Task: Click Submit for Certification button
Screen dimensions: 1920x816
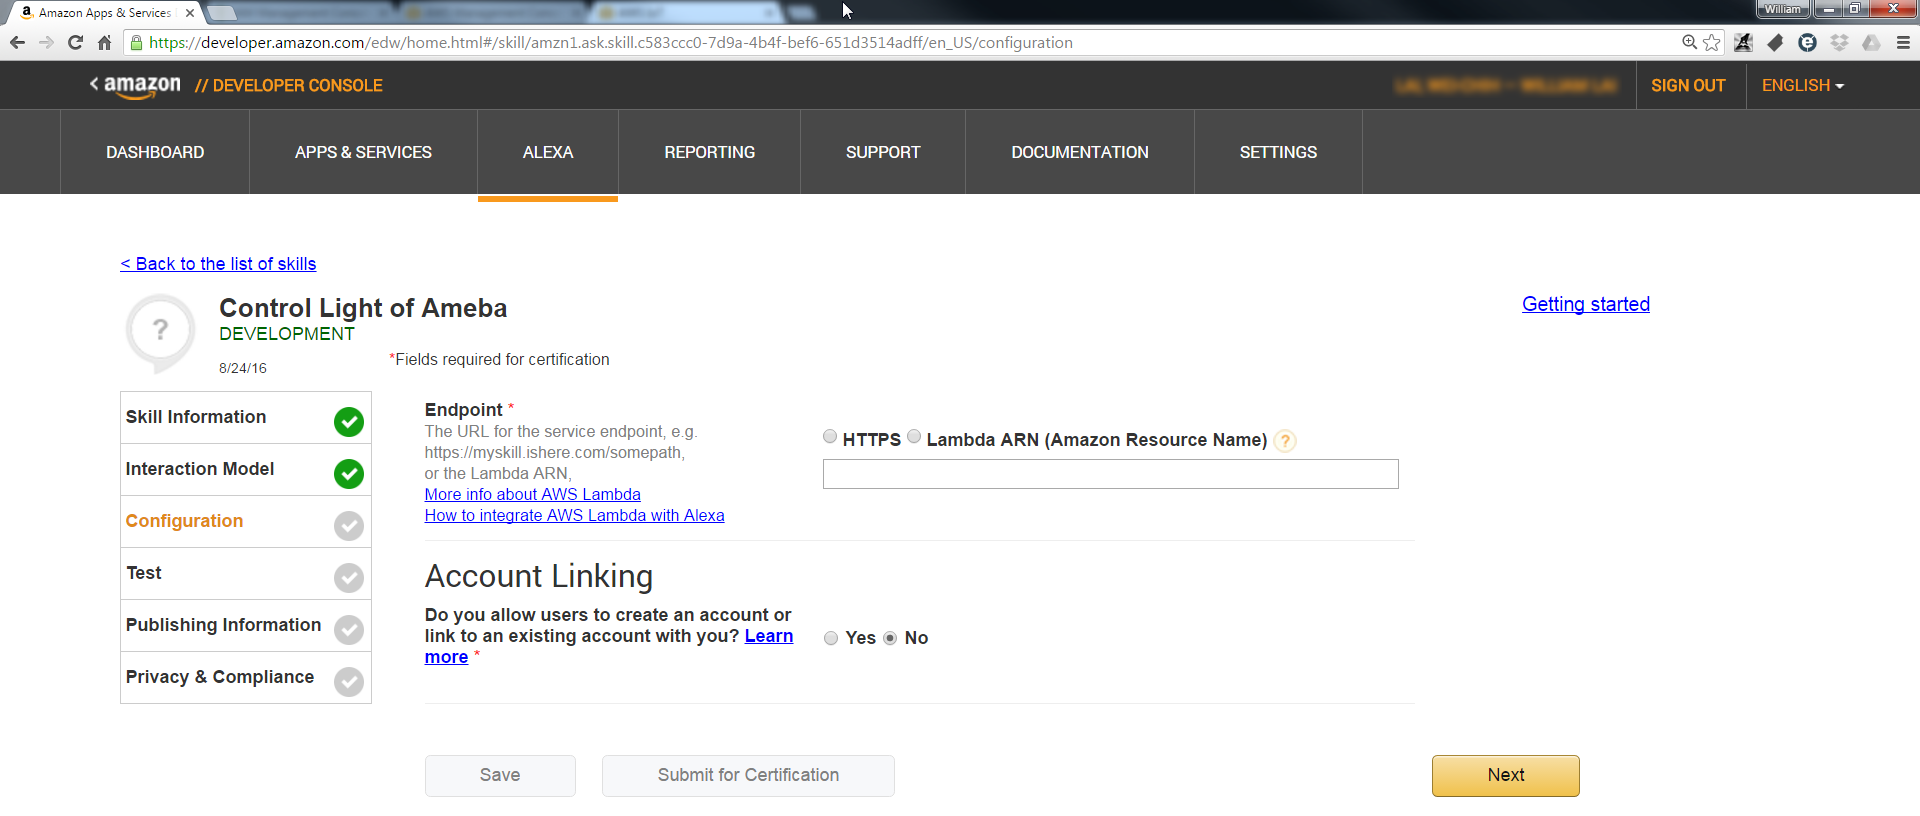Action: pos(748,776)
